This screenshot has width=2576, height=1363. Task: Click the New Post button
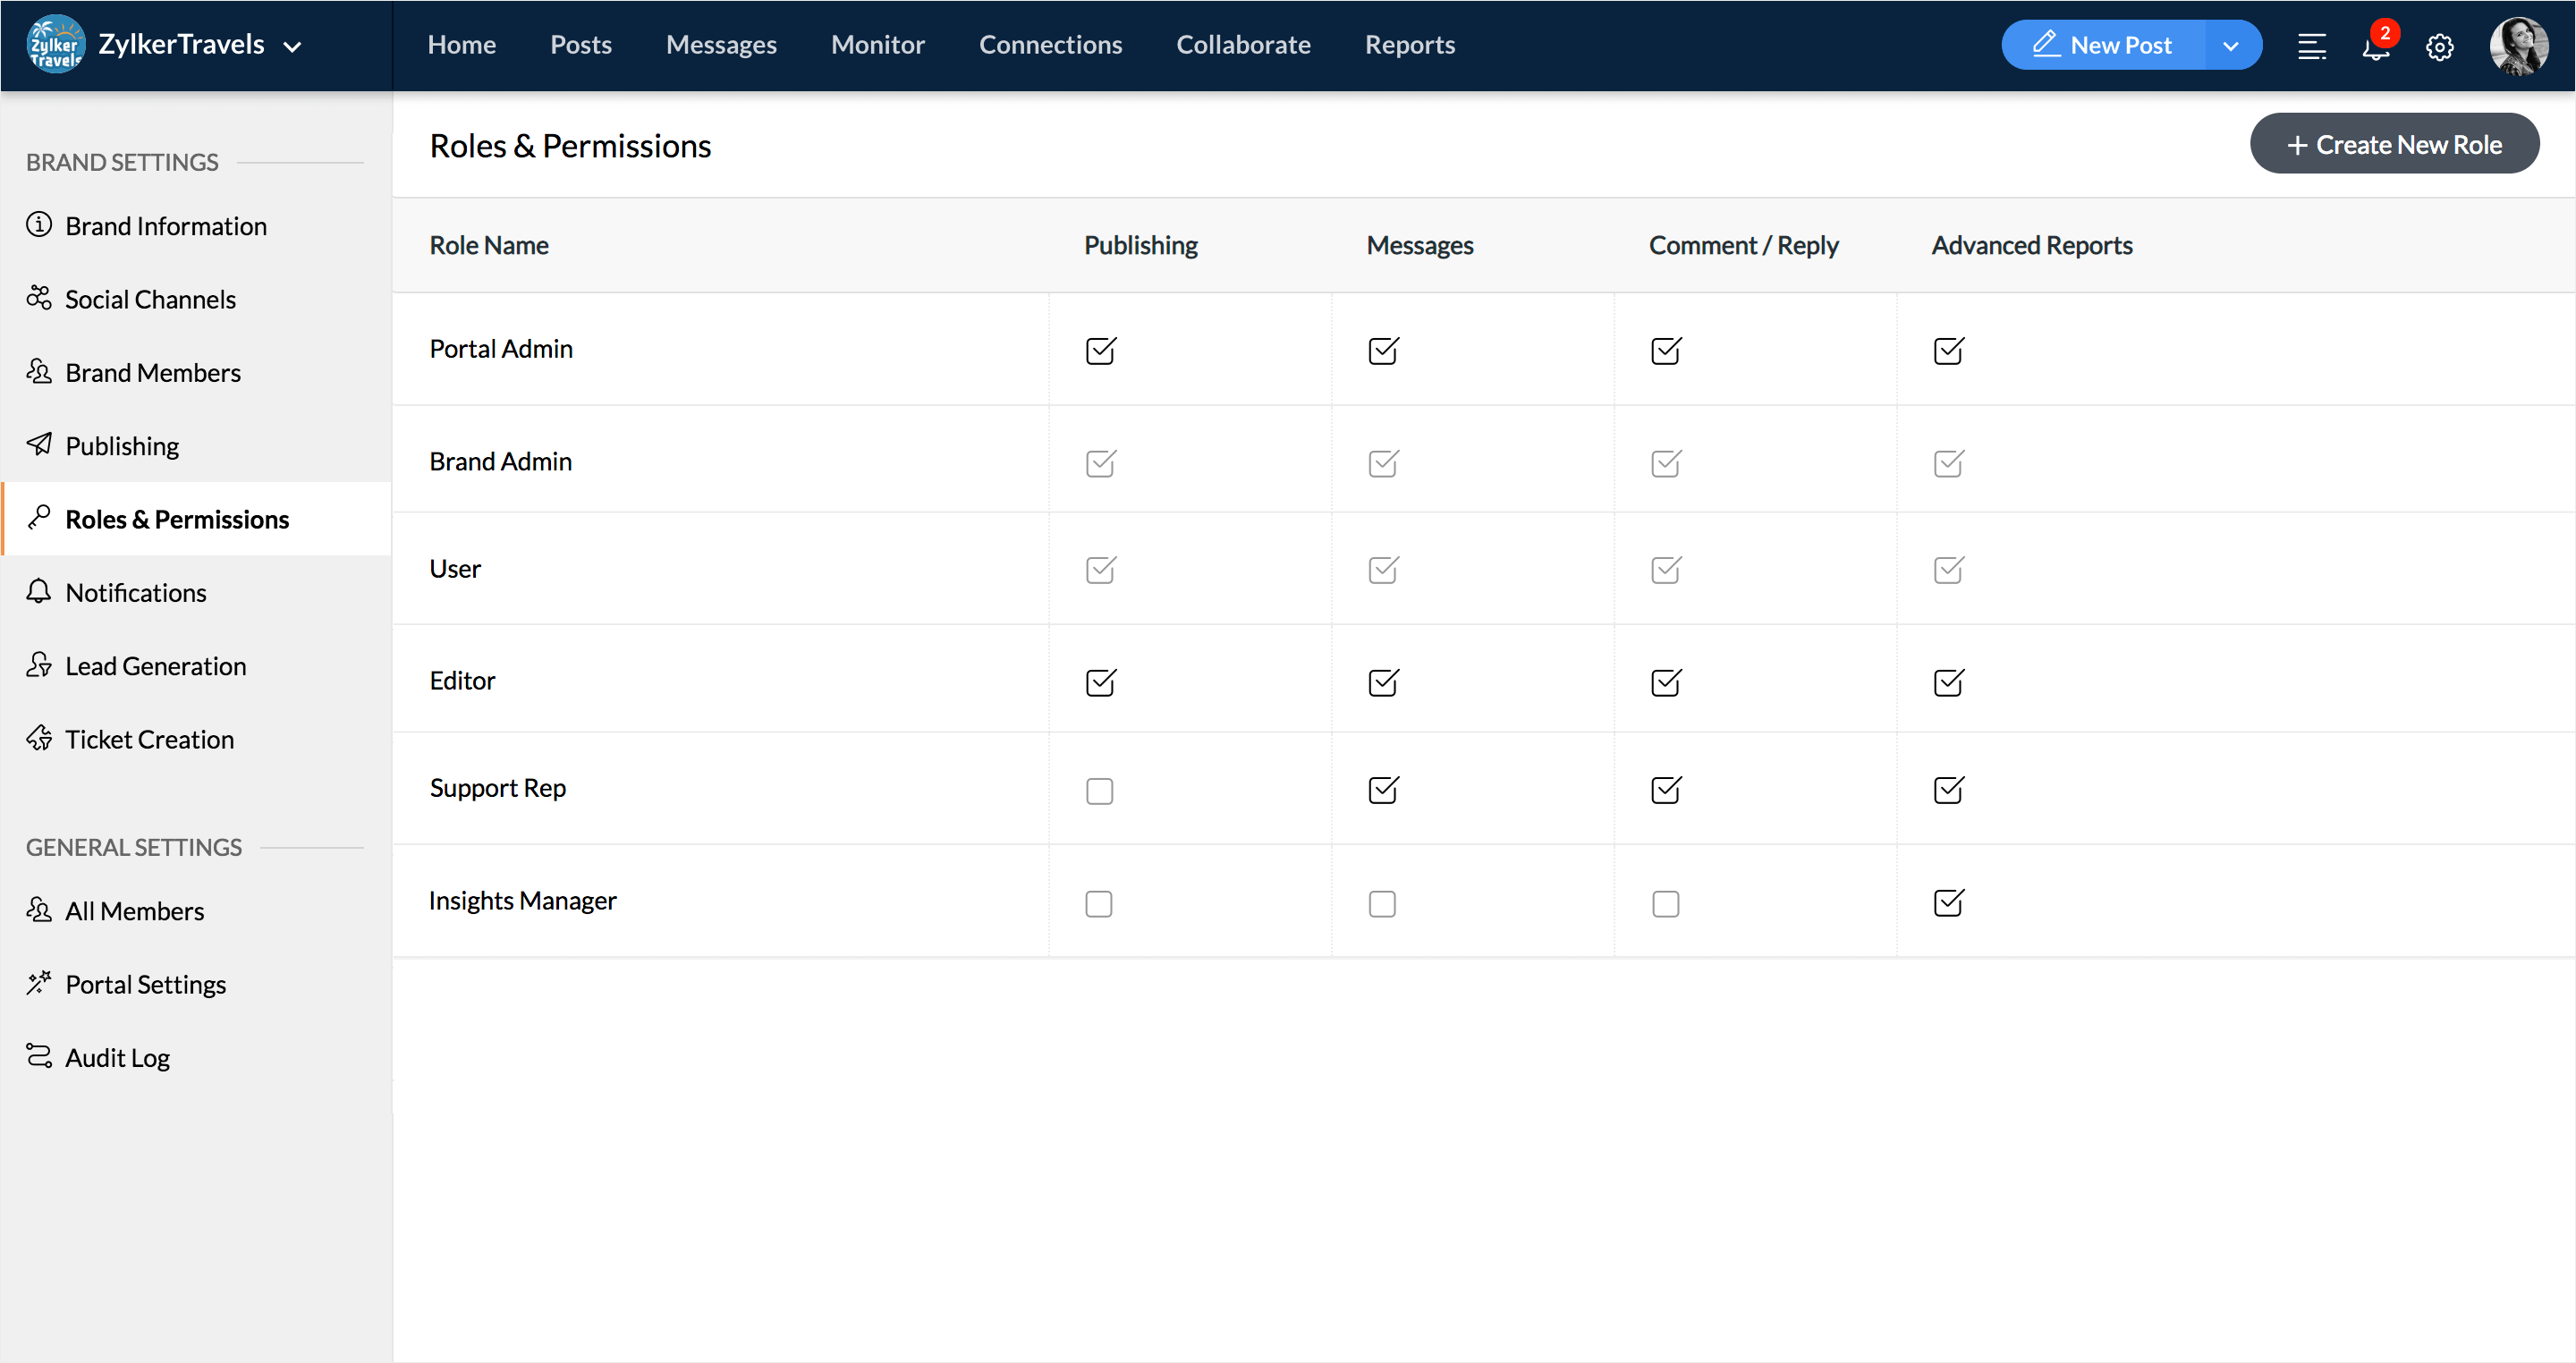[x=2103, y=46]
